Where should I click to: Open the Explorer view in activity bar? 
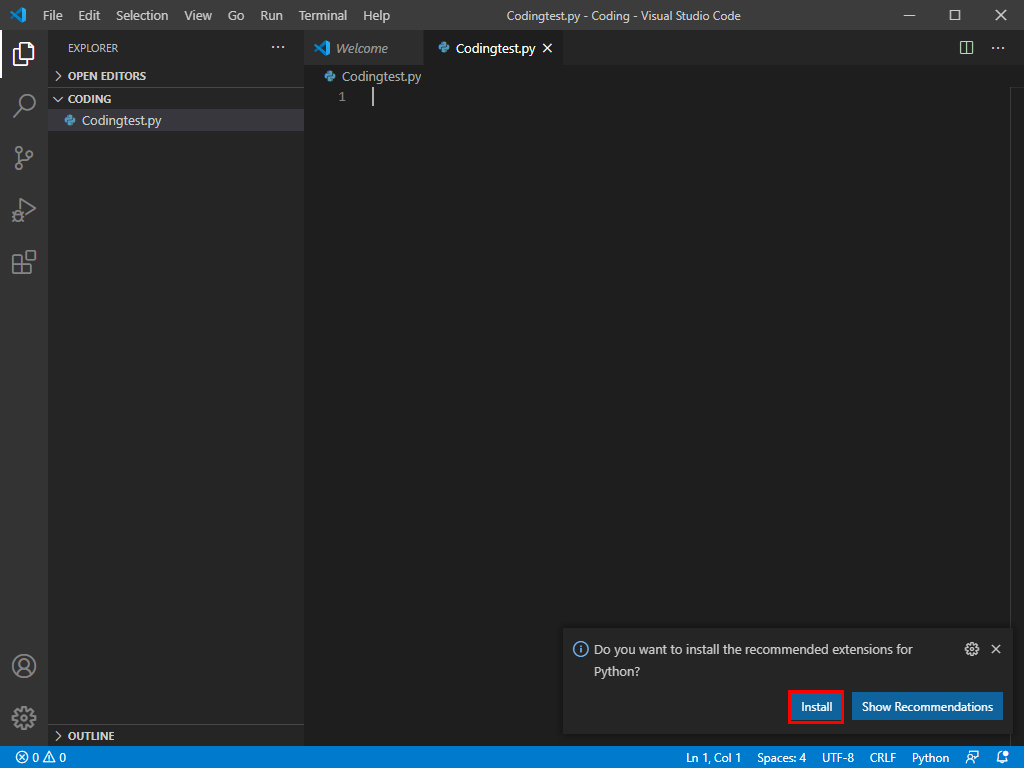tap(24, 54)
